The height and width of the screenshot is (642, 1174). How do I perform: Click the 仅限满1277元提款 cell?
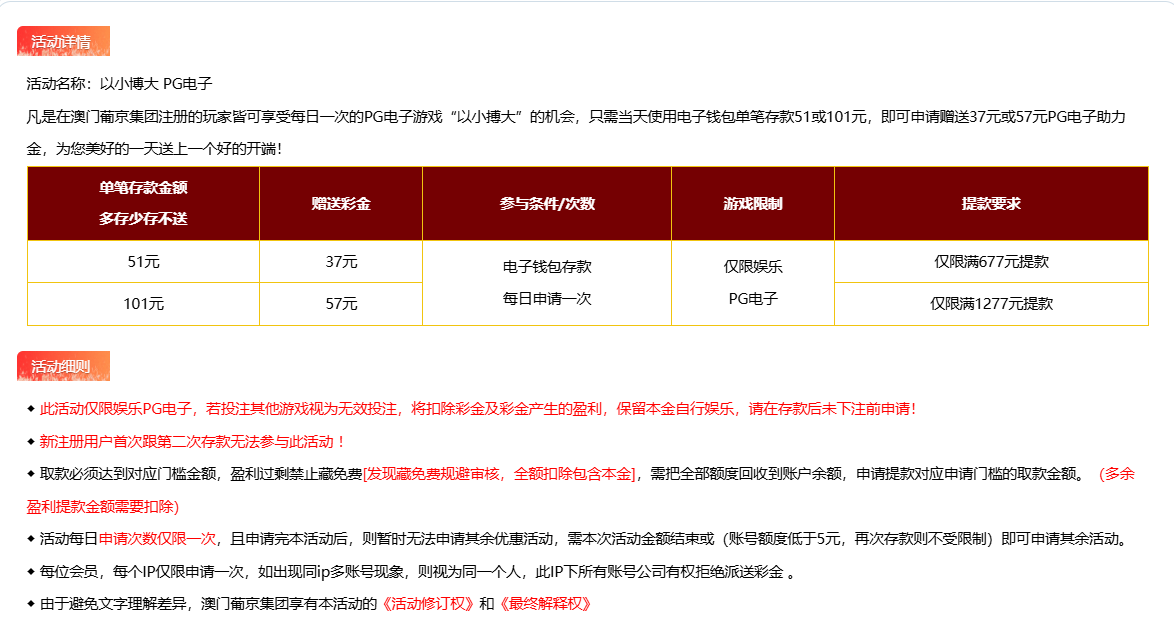990,304
